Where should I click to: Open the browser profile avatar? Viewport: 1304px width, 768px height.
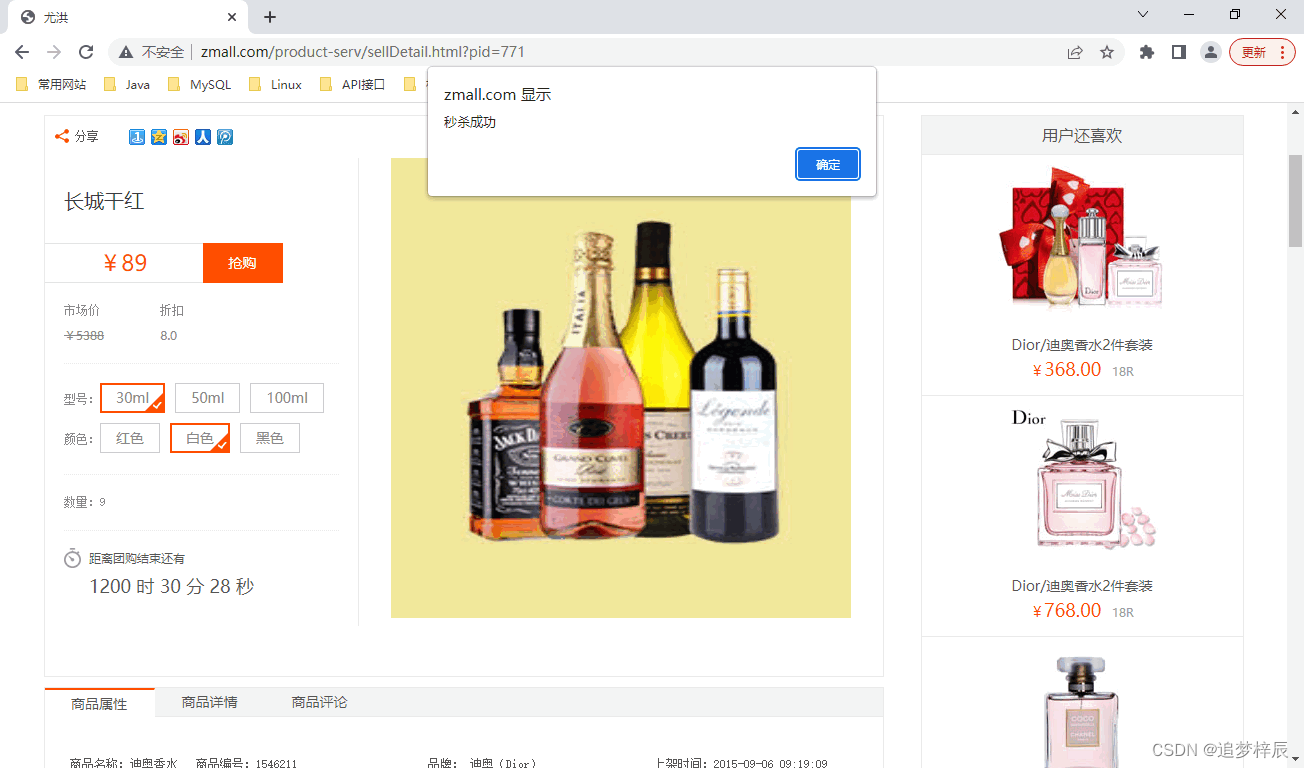point(1211,52)
